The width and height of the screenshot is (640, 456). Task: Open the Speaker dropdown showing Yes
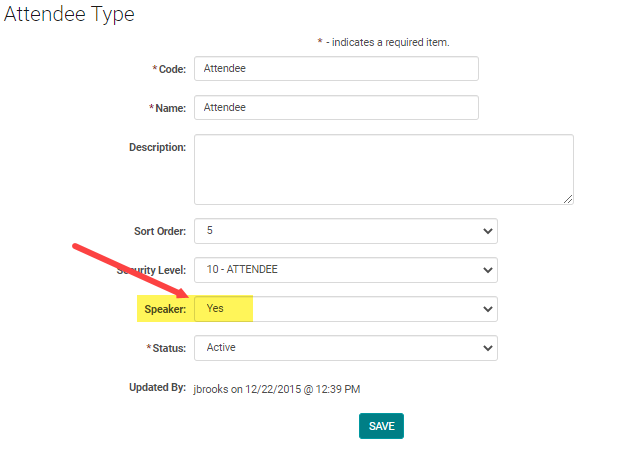pyautogui.click(x=345, y=309)
